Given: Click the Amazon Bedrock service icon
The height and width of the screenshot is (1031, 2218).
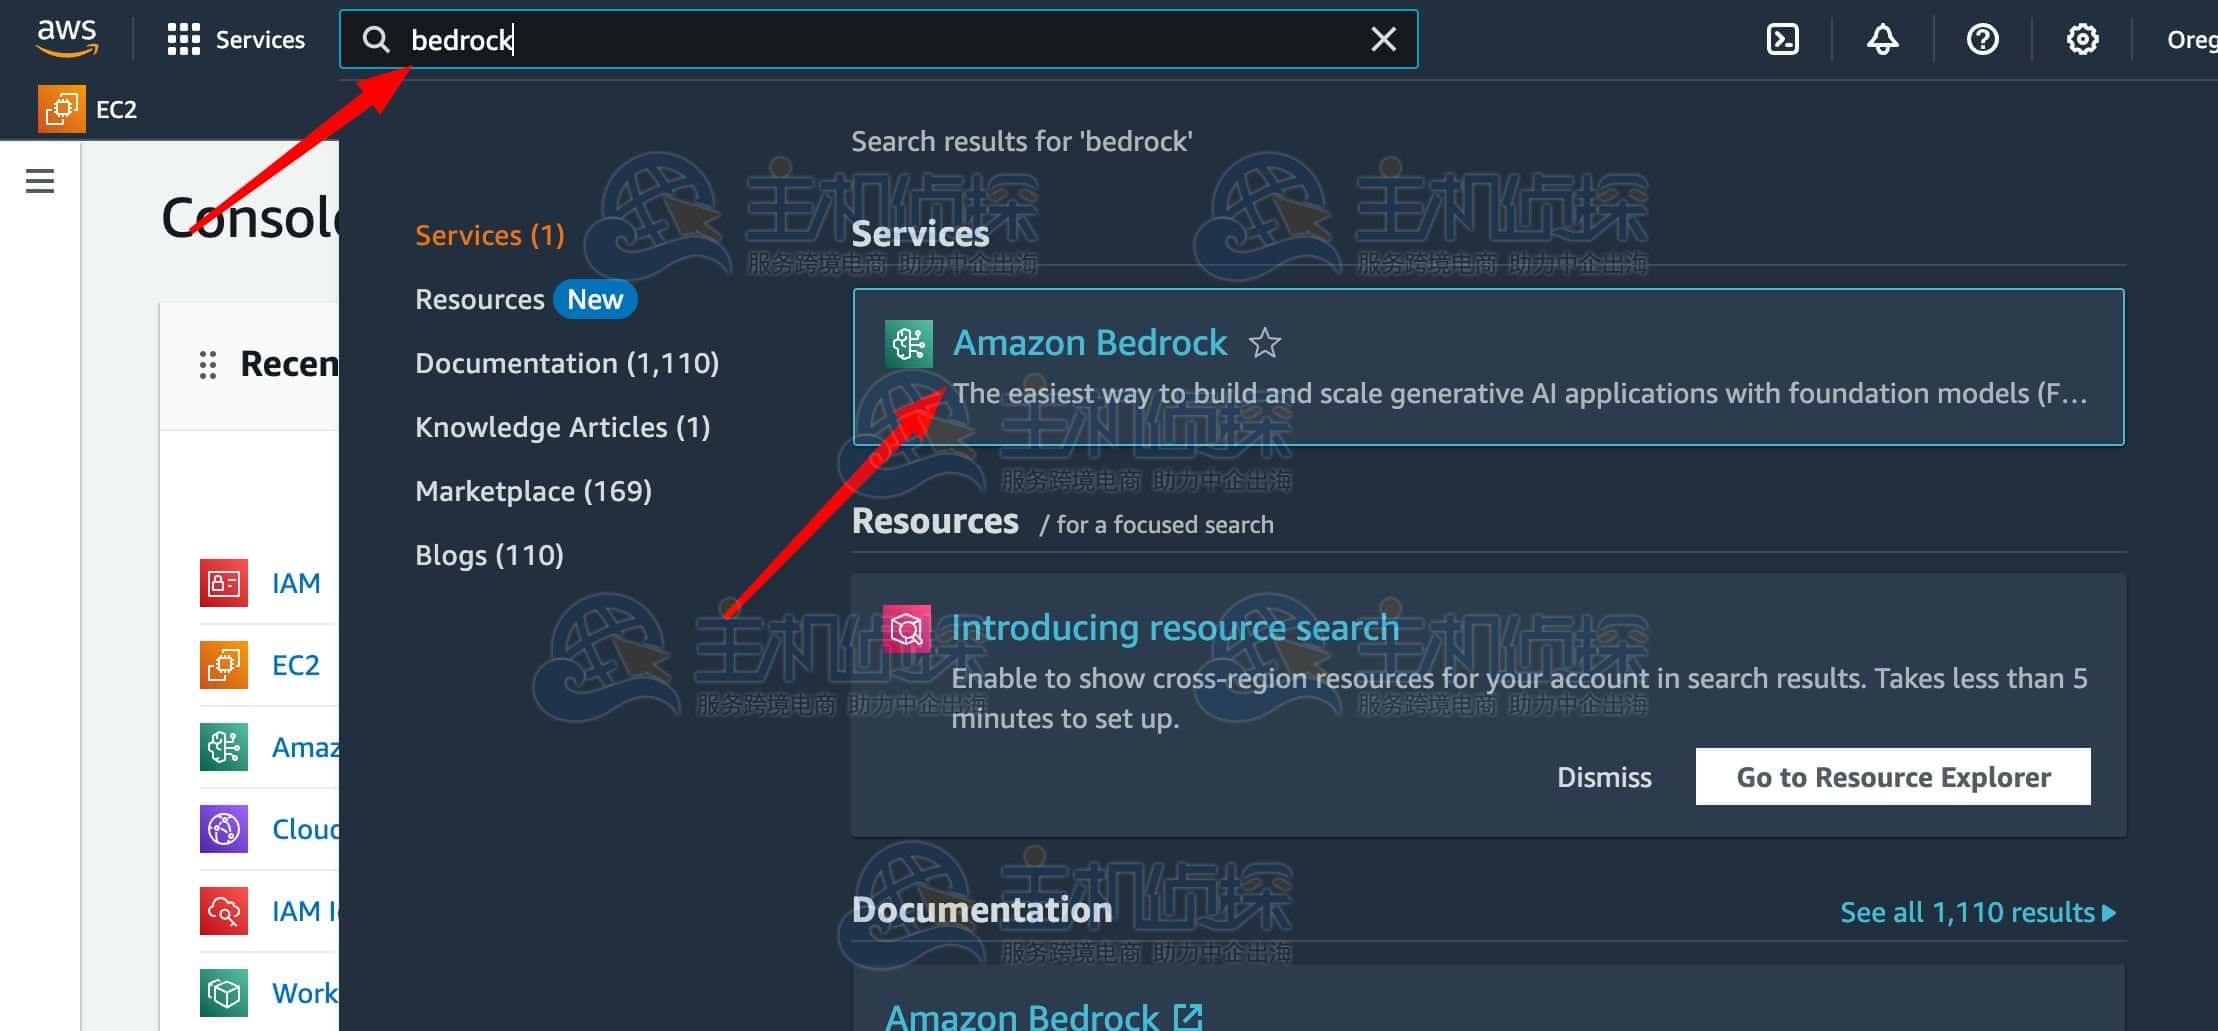Looking at the screenshot, I should (908, 343).
